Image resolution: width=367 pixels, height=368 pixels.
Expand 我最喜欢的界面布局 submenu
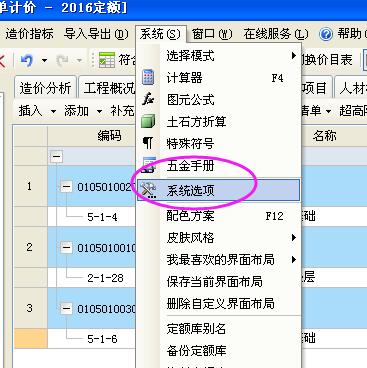pos(294,259)
